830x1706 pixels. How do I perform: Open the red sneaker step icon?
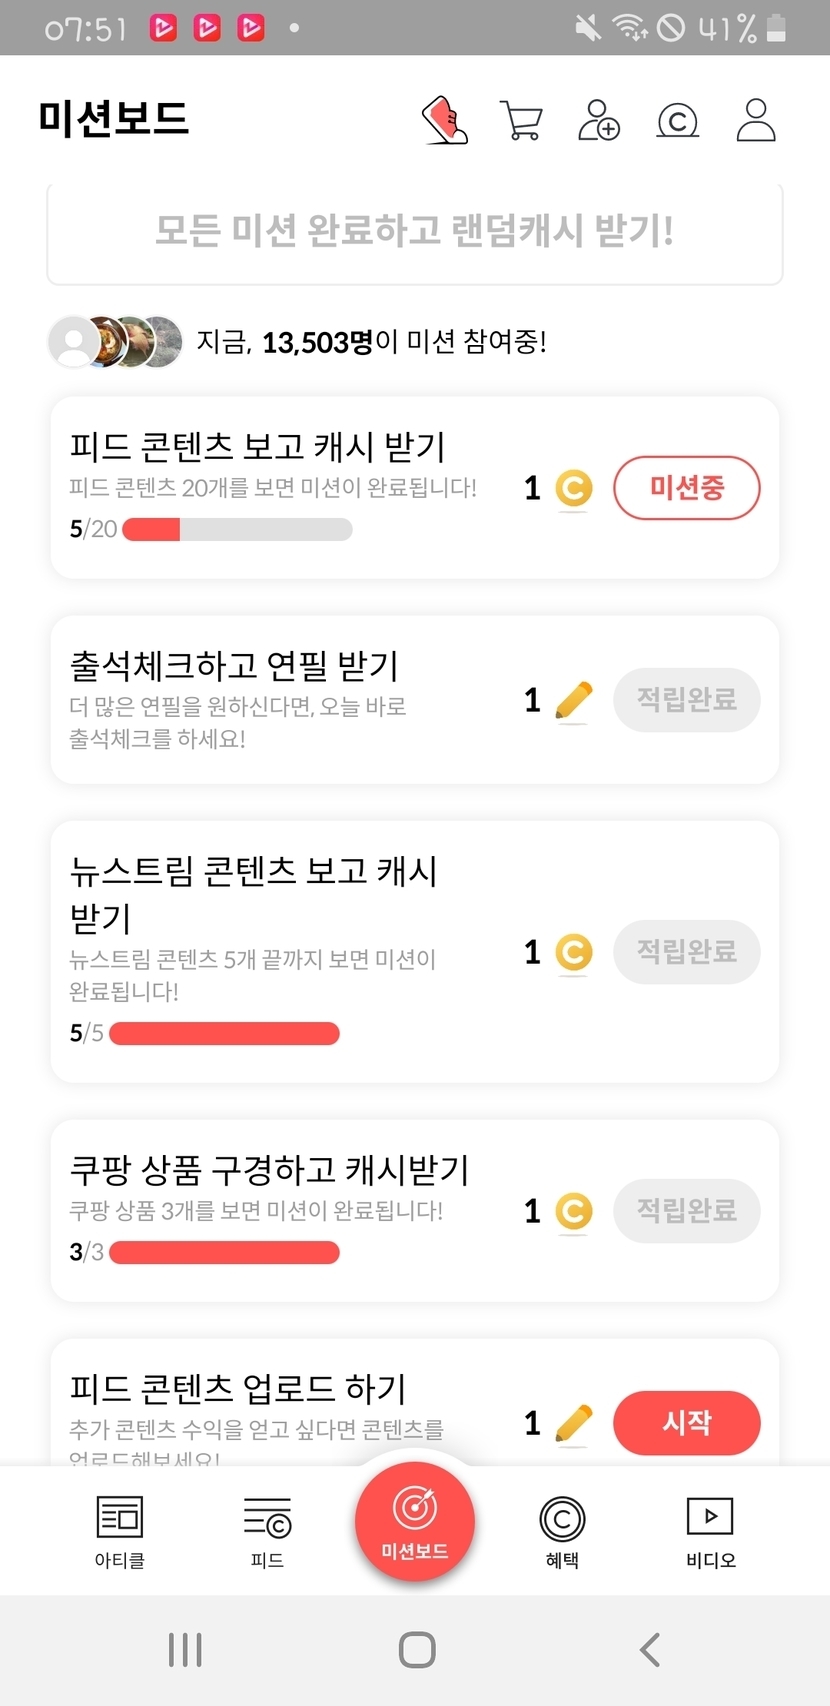pyautogui.click(x=446, y=121)
